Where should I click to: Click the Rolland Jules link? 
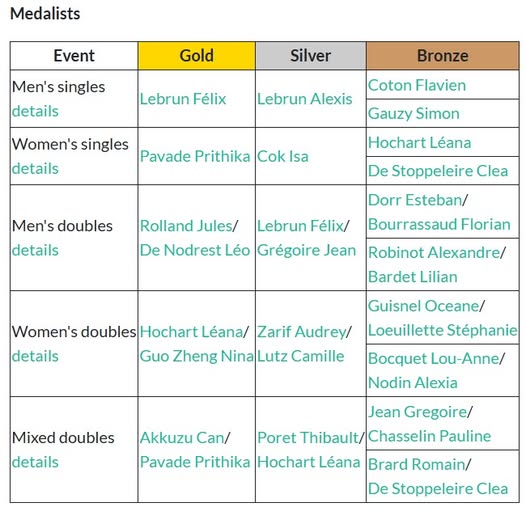tap(186, 226)
